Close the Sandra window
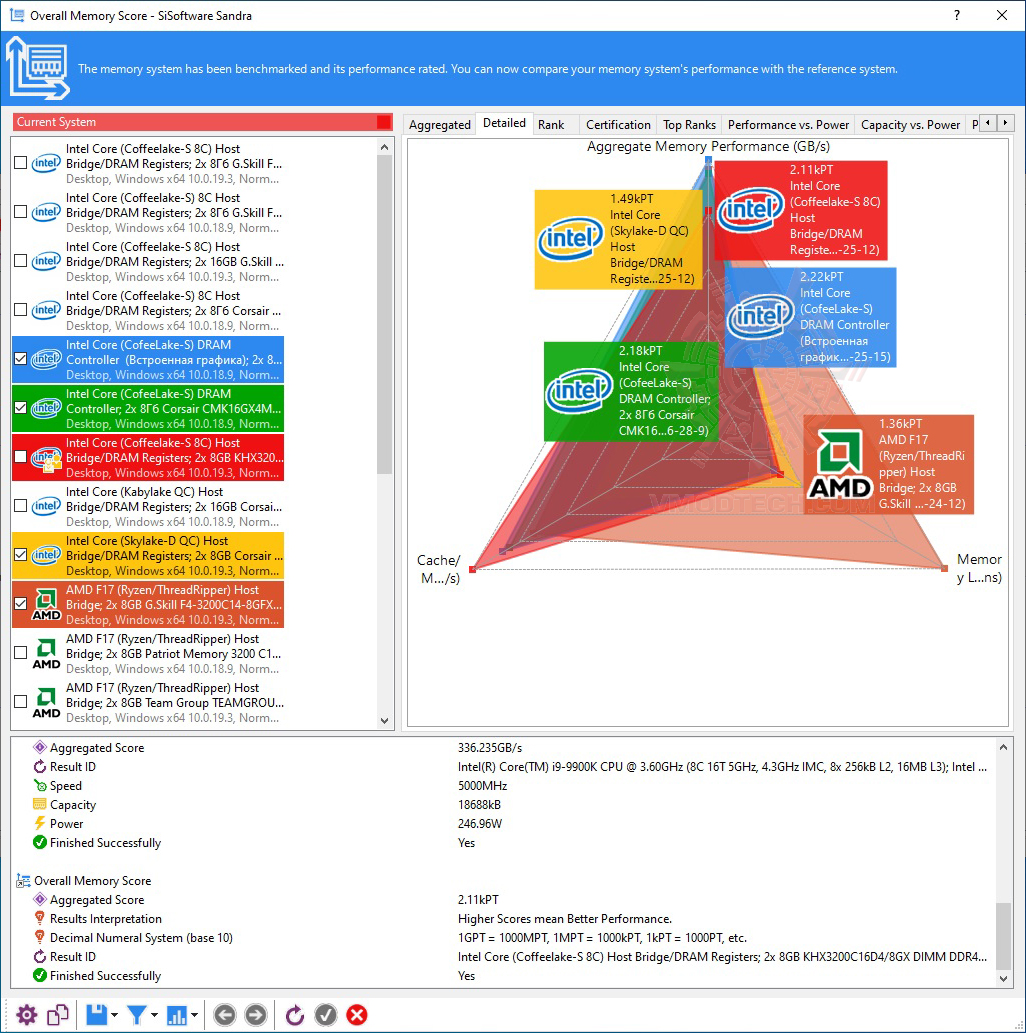1026x1033 pixels. tap(1002, 15)
